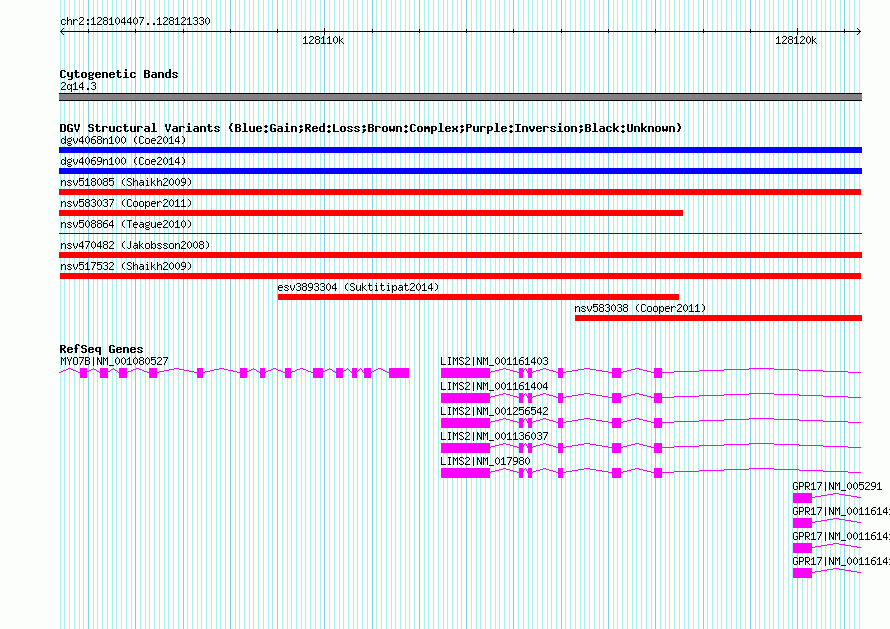Click the red nsv470482 loss bar
The image size is (890, 629).
(460, 255)
